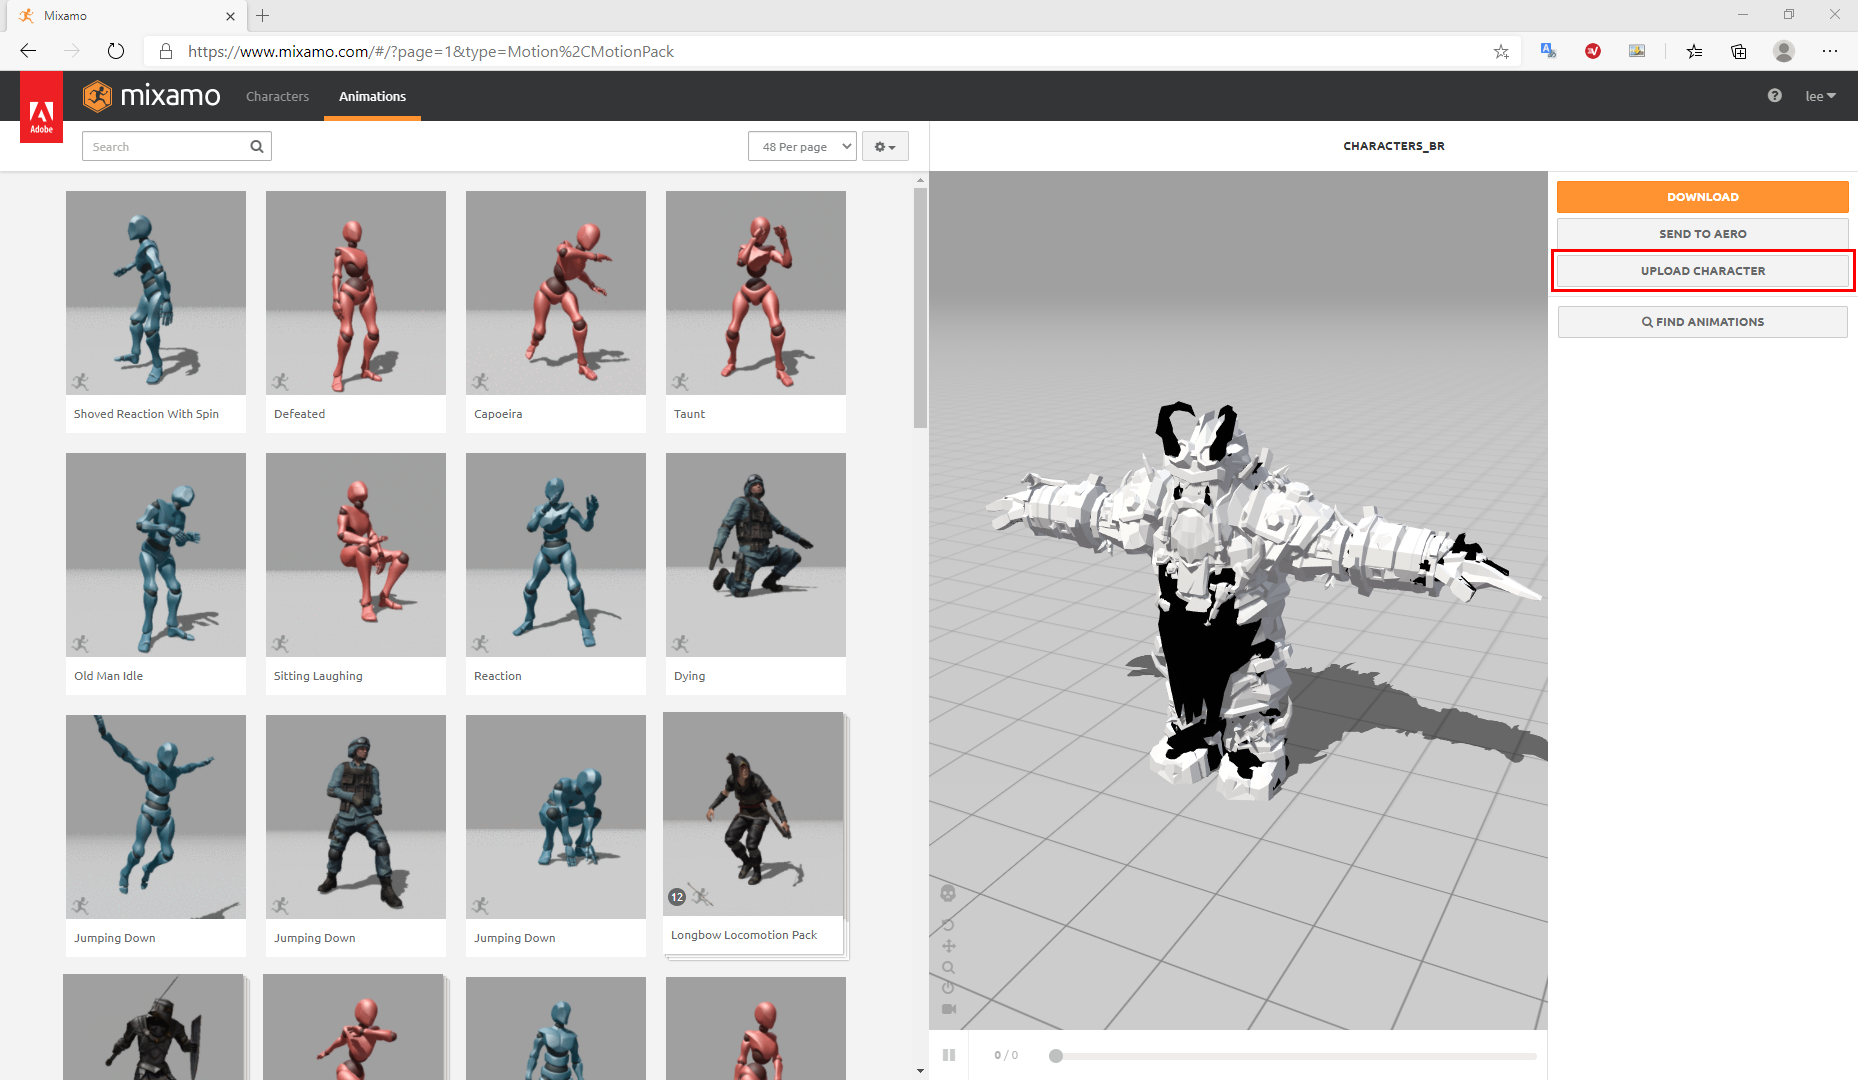Pause the animation playback
Screen dimensions: 1858x1080
pyautogui.click(x=949, y=1055)
